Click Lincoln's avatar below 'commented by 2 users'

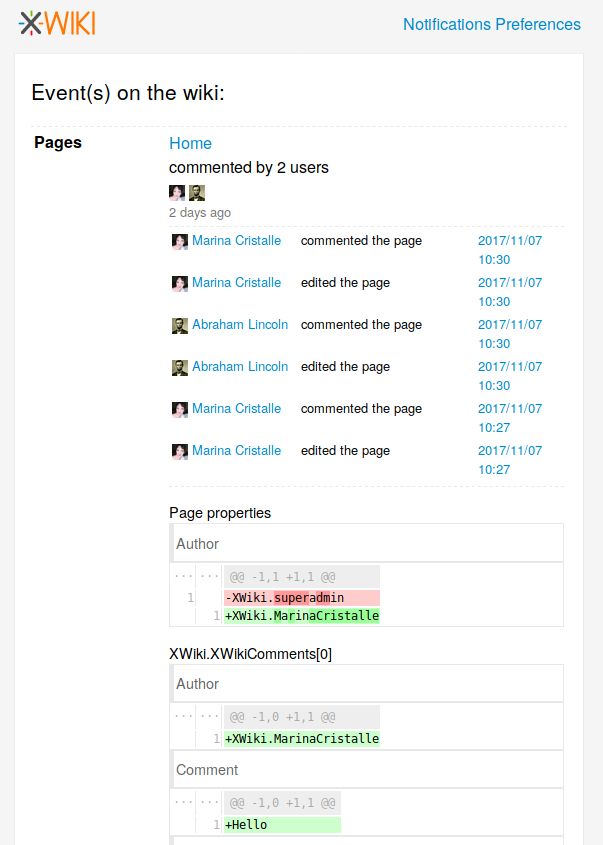pos(197,193)
